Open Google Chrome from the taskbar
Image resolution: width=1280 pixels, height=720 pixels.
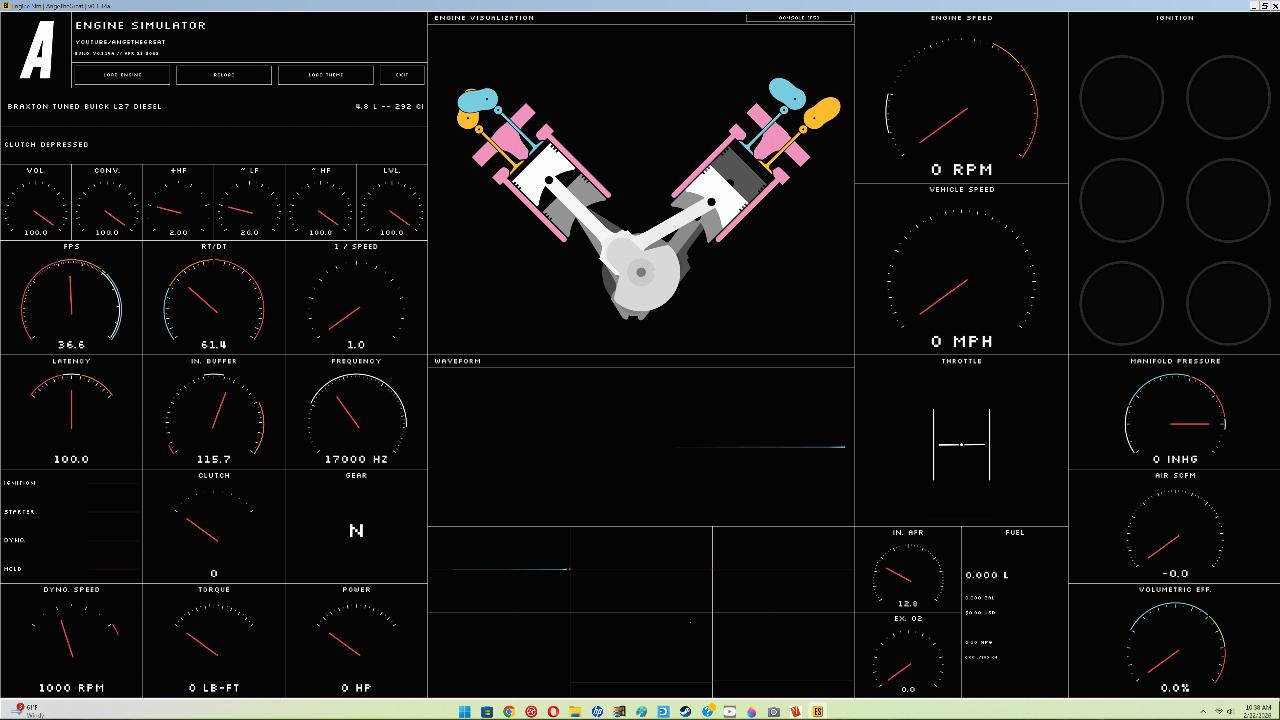pos(509,712)
